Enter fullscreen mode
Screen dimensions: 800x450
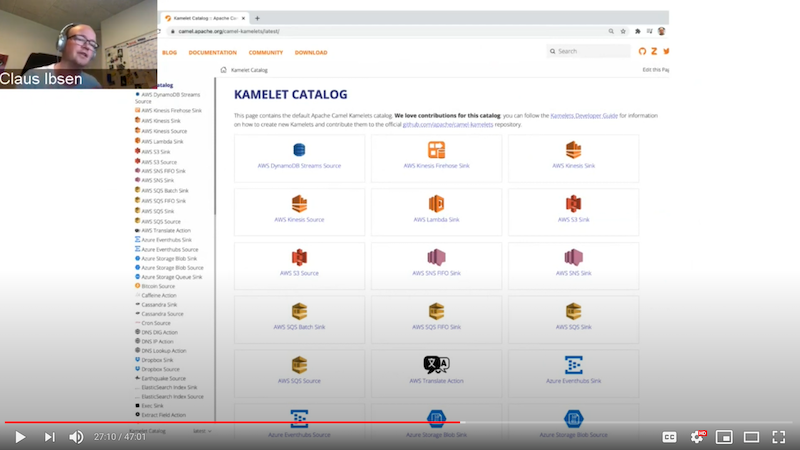pos(780,436)
